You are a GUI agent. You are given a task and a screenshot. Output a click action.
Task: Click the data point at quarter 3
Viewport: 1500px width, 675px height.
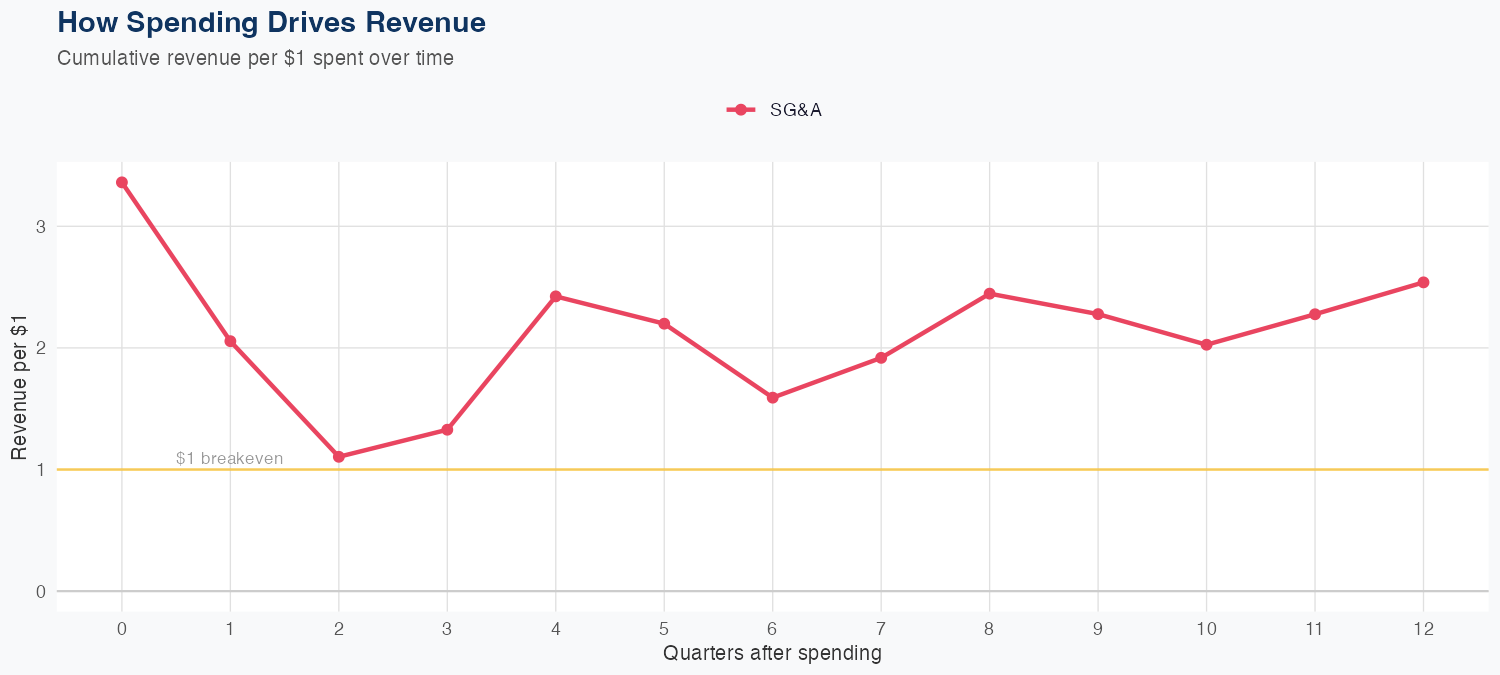tap(447, 429)
